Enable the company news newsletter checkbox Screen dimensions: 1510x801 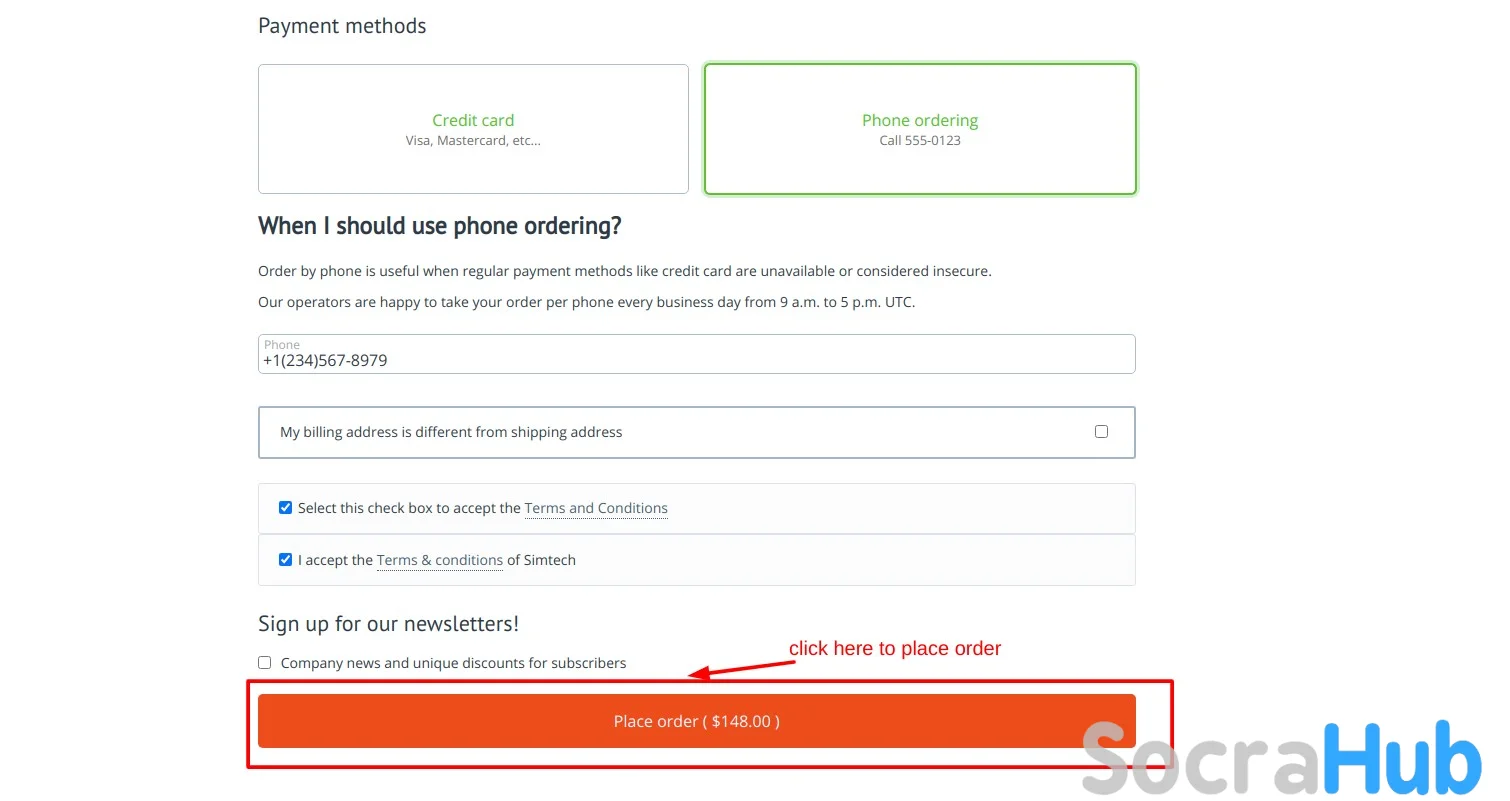[x=265, y=663]
